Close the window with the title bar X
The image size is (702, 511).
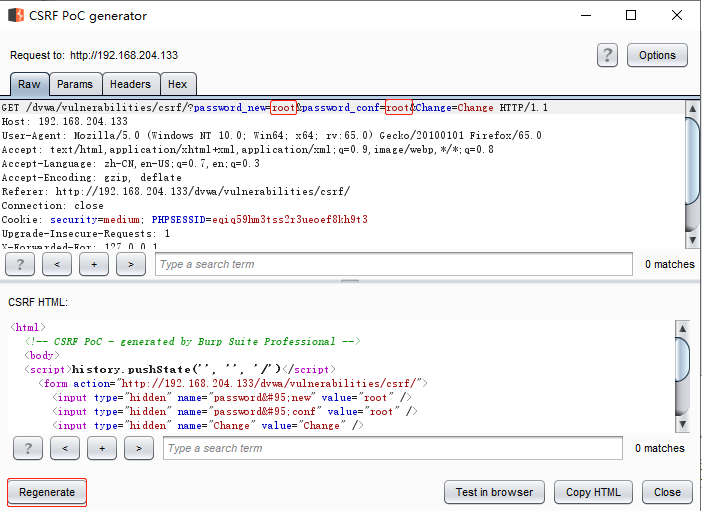tap(677, 15)
